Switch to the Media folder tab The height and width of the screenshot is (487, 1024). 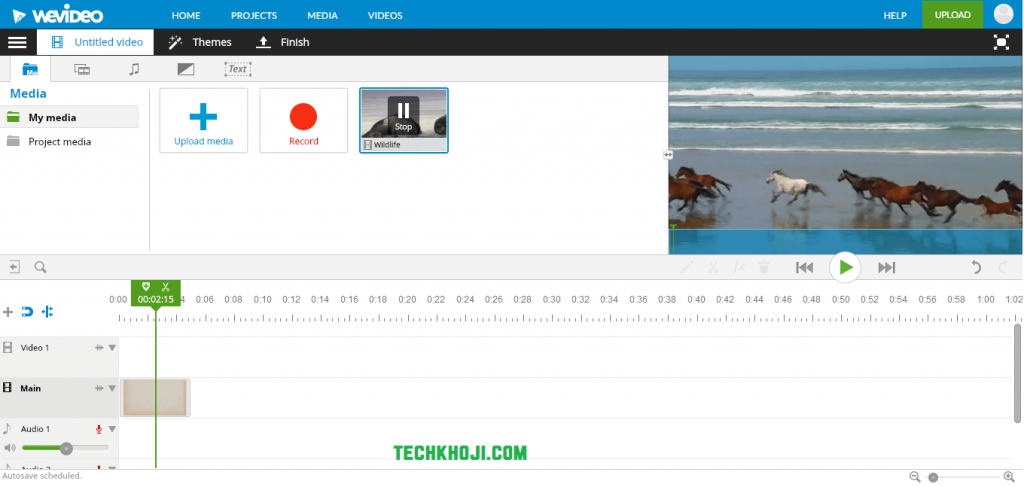tap(30, 69)
